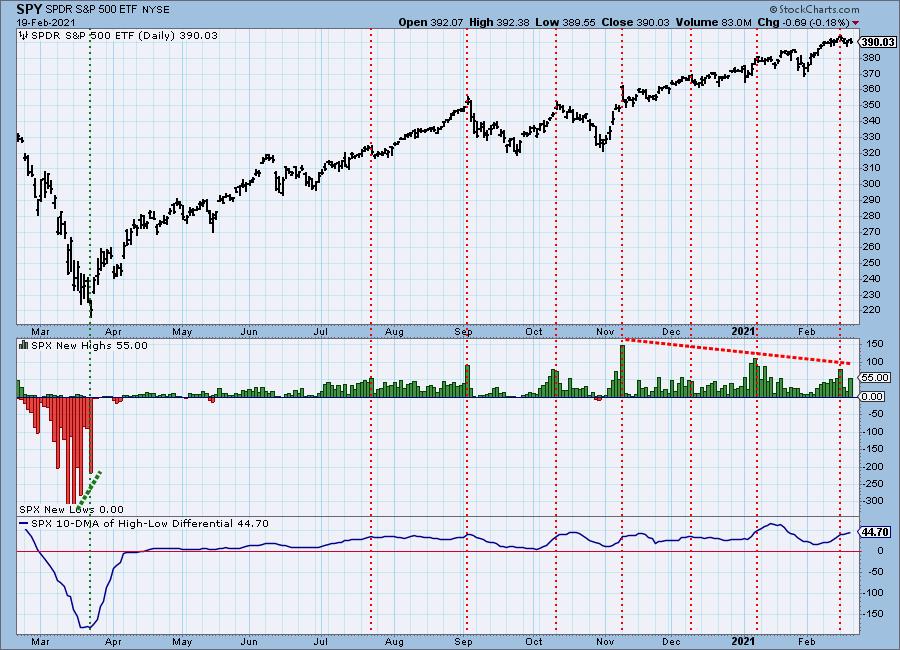The width and height of the screenshot is (900, 650).
Task: Click the boxed 390.03 price tag on the right axis
Action: click(878, 42)
